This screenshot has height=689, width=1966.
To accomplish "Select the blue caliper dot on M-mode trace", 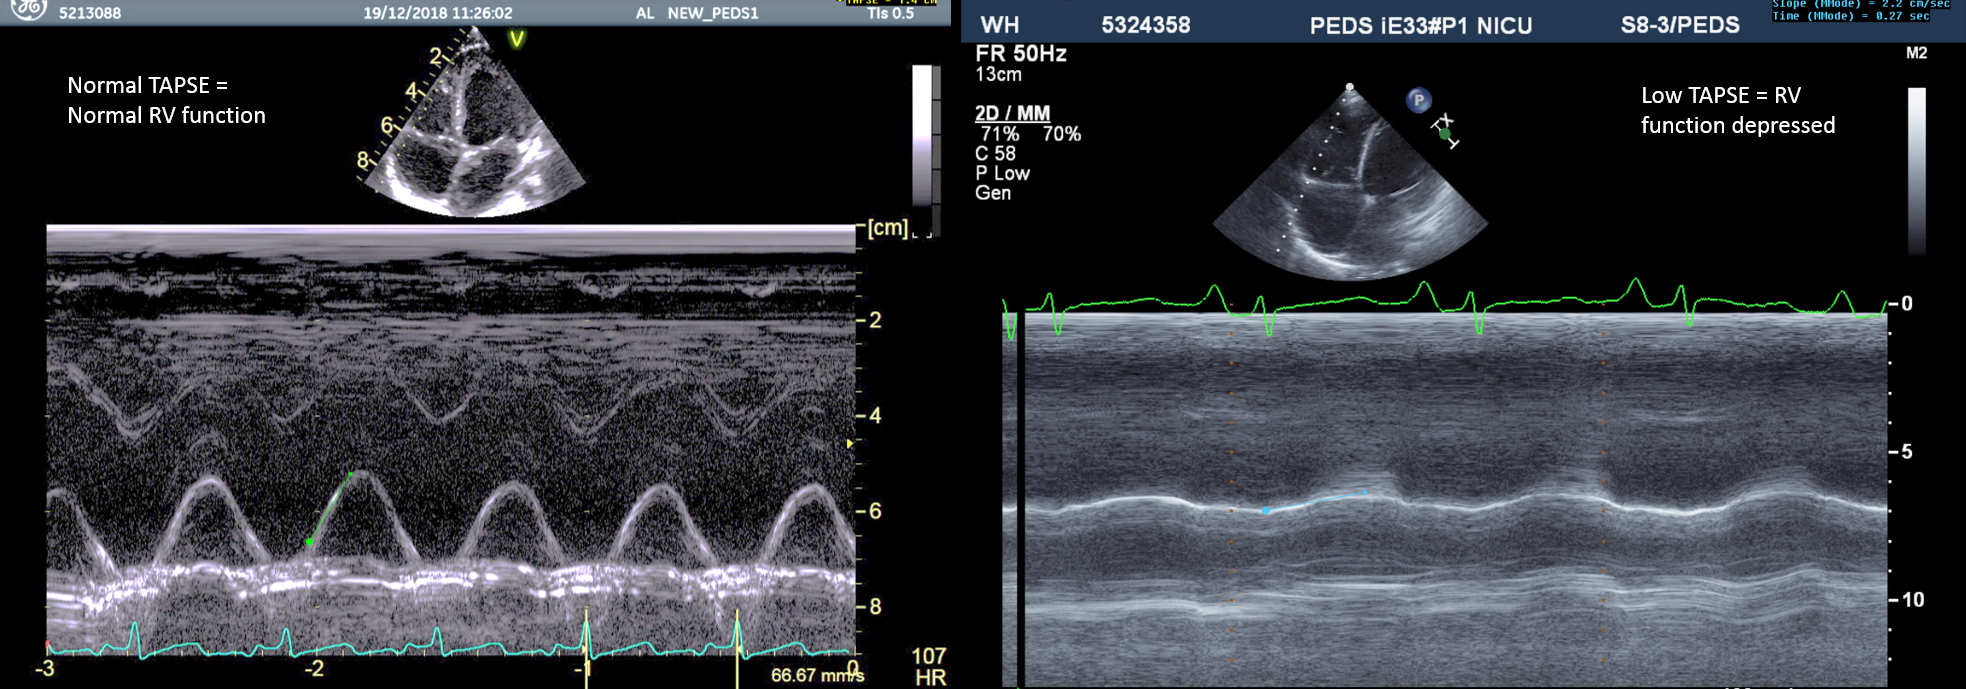I will click(1266, 511).
